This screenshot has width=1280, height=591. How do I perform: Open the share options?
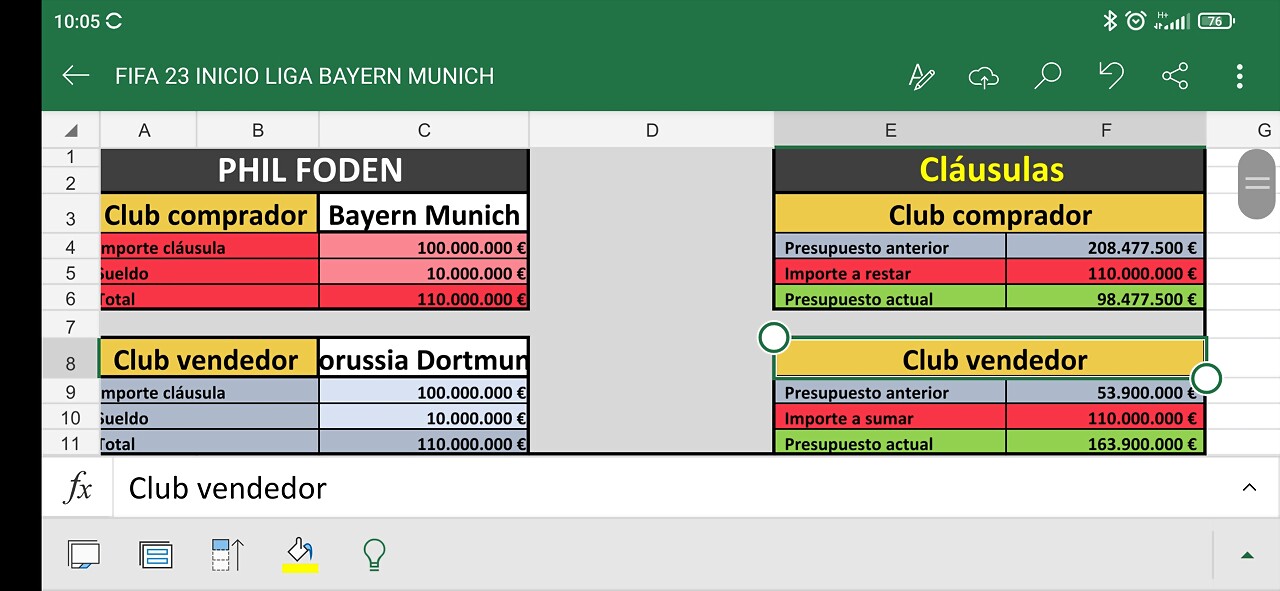(1175, 76)
